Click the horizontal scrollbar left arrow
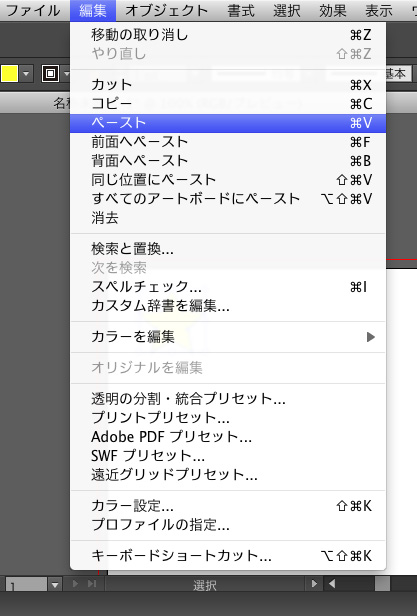This screenshot has width=417, height=616. (x=332, y=584)
